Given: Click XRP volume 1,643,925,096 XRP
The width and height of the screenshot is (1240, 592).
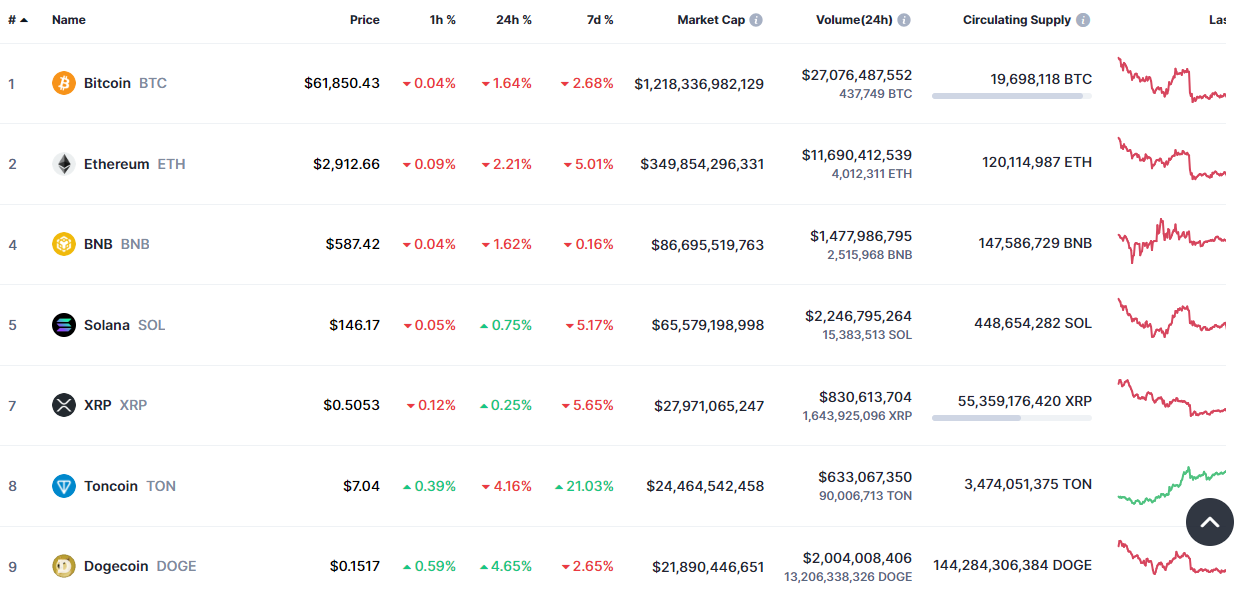Looking at the screenshot, I should [x=857, y=415].
